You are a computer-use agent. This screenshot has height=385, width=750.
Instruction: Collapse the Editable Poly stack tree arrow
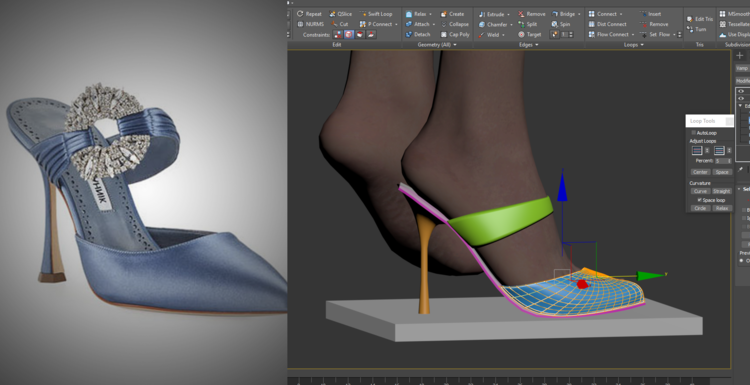(741, 106)
